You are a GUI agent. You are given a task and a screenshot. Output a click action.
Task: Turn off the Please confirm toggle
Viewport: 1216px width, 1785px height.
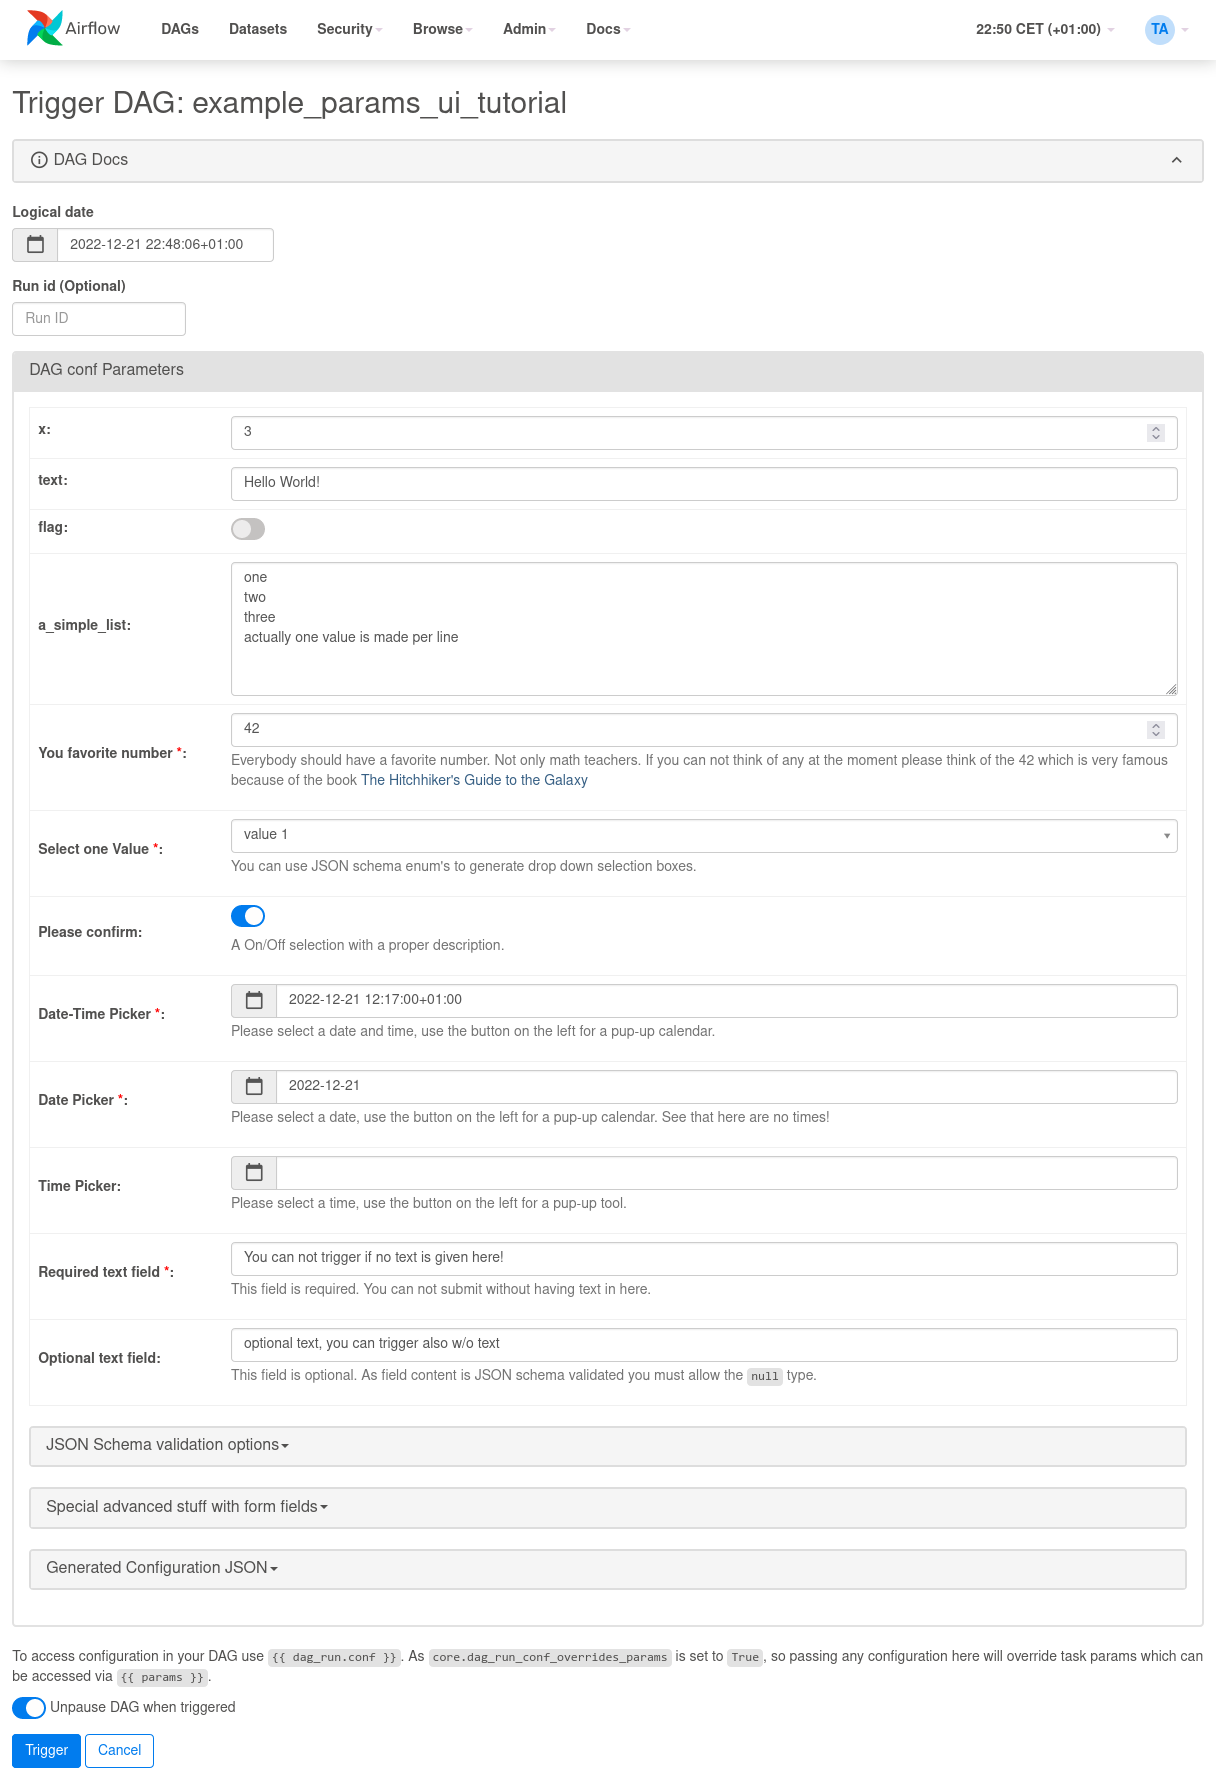click(248, 916)
